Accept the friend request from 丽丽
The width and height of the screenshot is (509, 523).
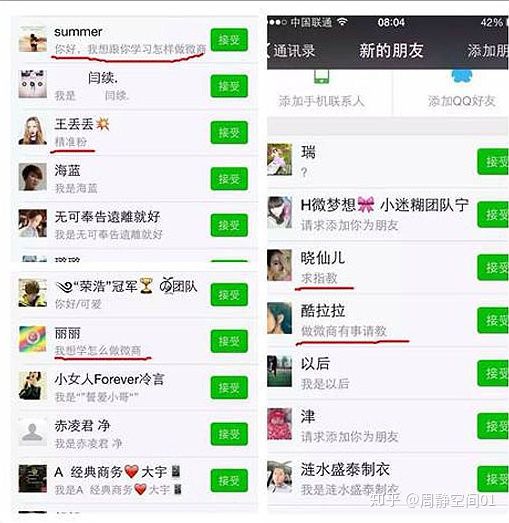point(229,341)
